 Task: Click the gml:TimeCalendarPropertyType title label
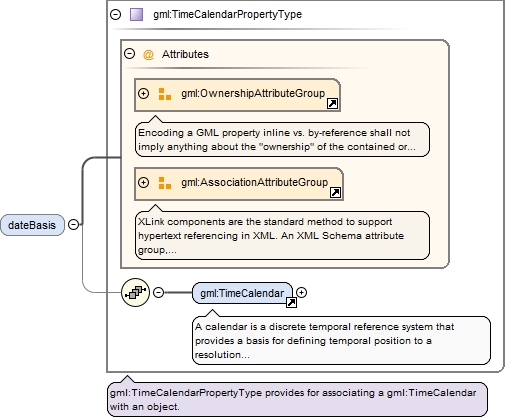click(x=228, y=14)
